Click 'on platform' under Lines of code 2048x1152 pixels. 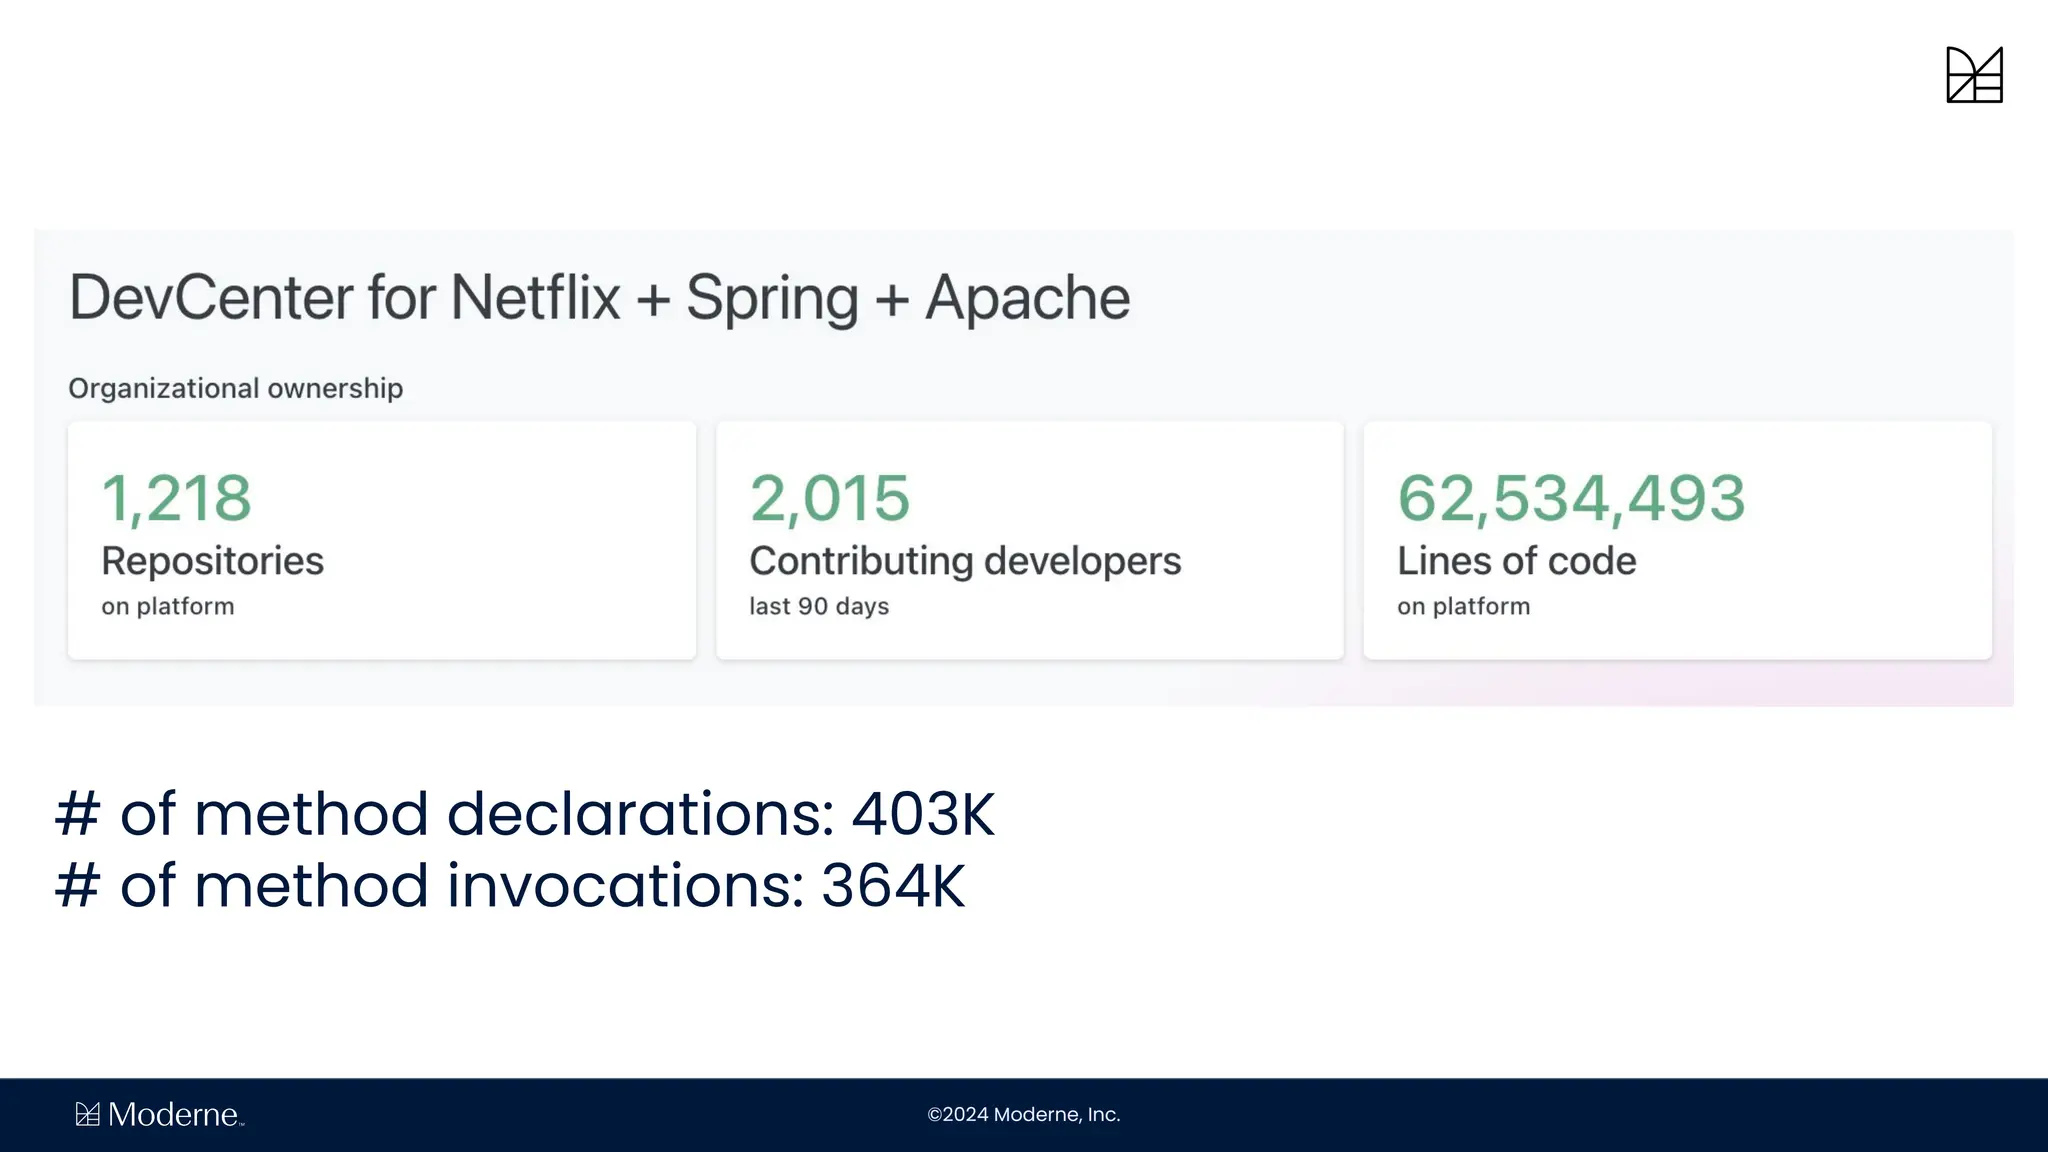[x=1463, y=606]
